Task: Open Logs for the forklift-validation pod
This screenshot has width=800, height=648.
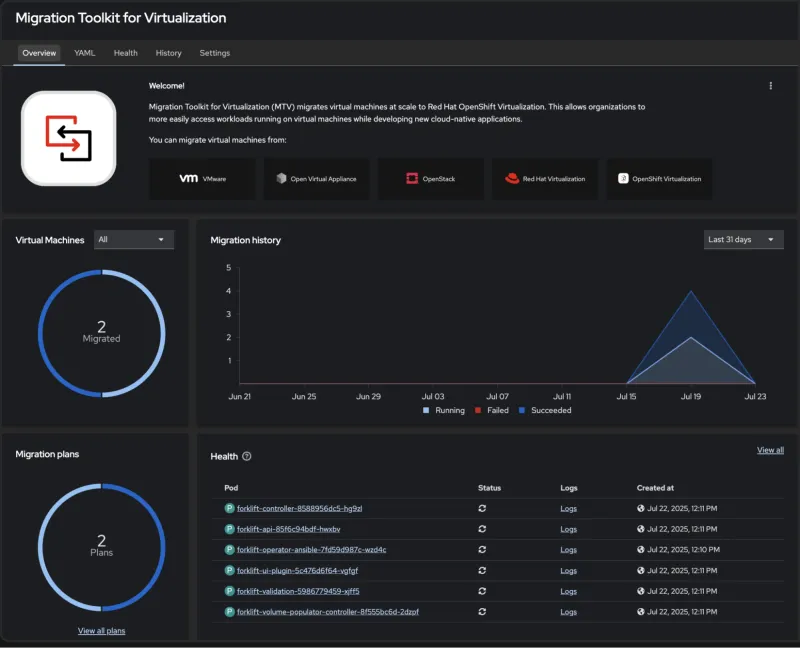Action: click(x=568, y=591)
